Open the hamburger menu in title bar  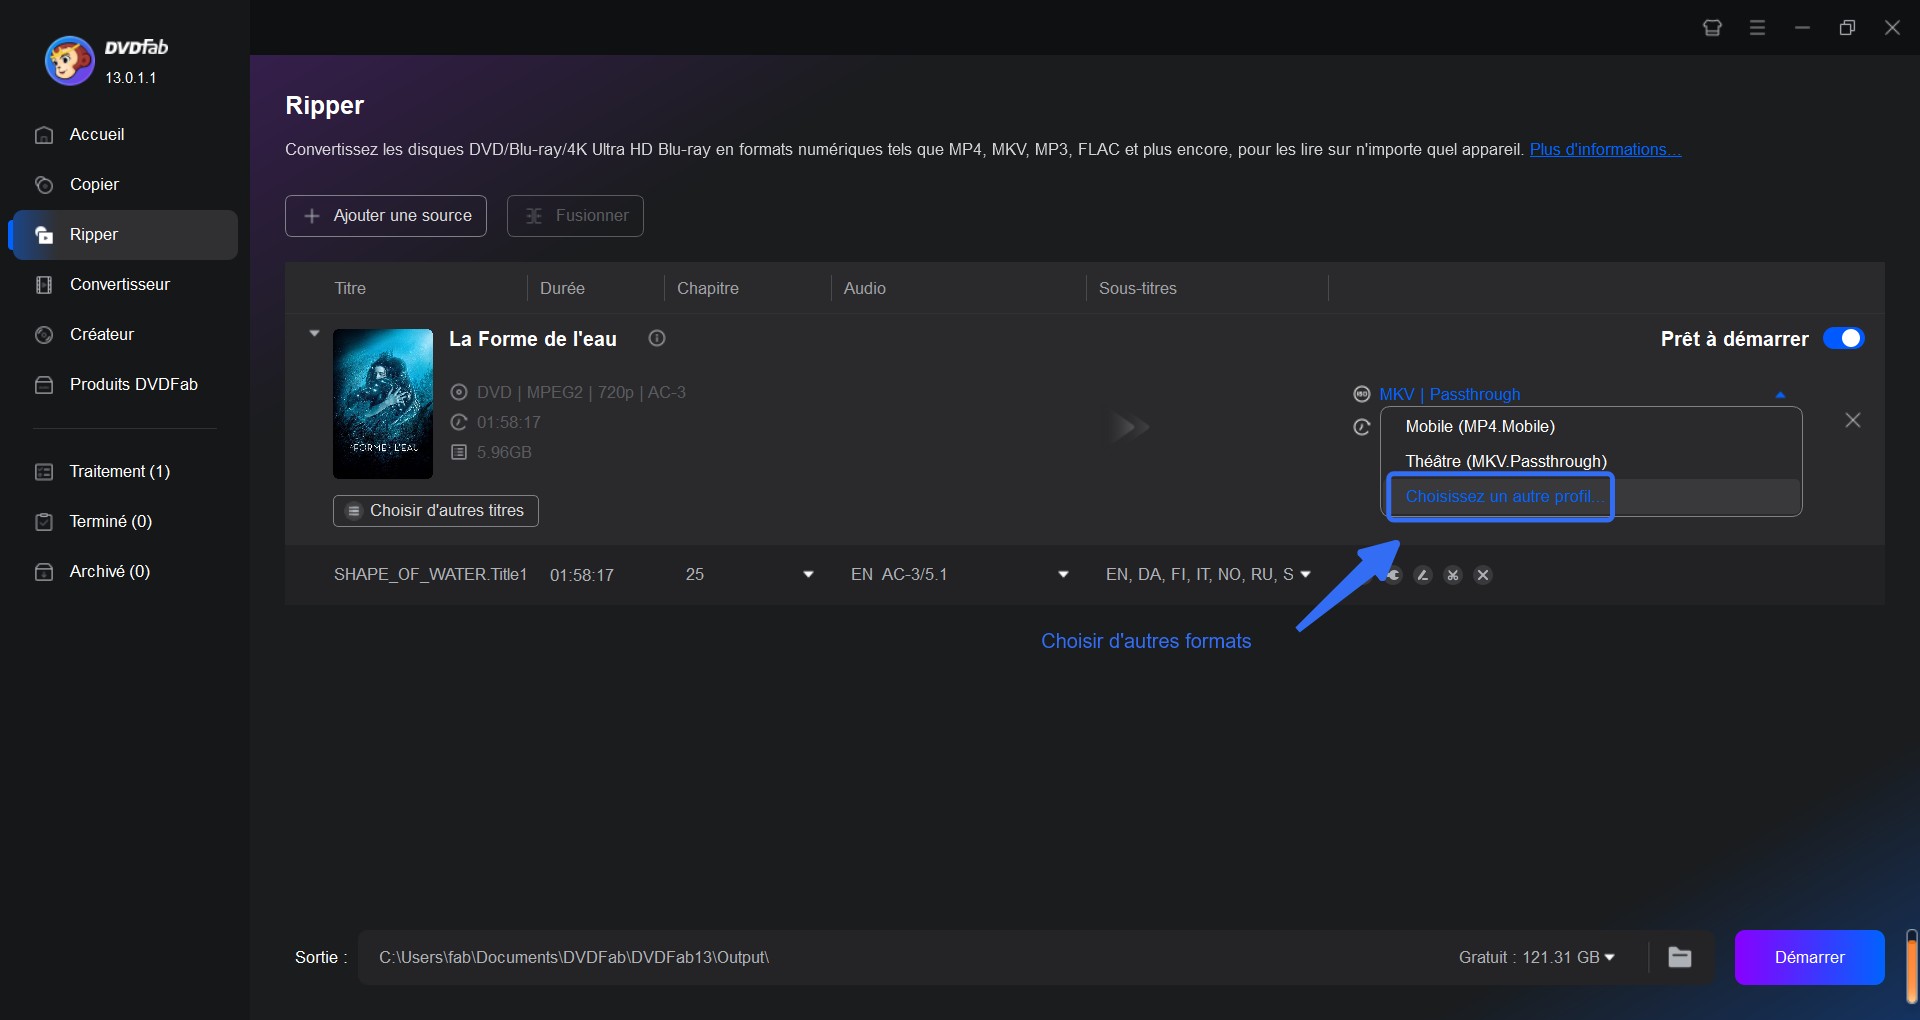[1757, 28]
